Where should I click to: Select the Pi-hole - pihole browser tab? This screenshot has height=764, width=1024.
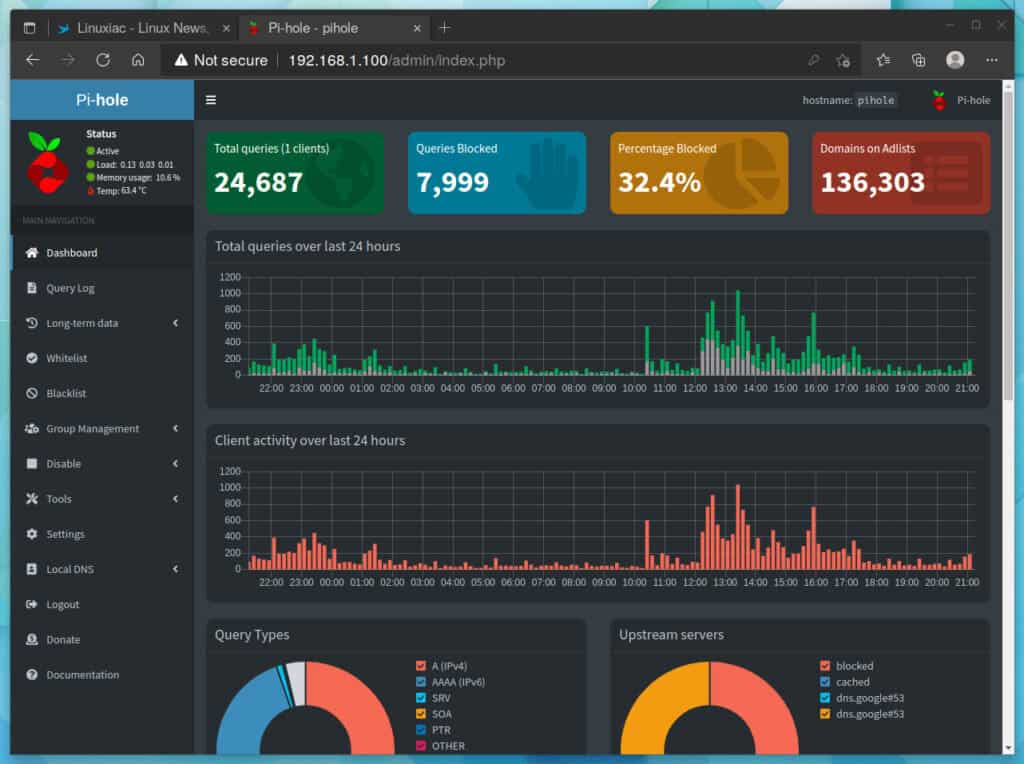coord(333,27)
